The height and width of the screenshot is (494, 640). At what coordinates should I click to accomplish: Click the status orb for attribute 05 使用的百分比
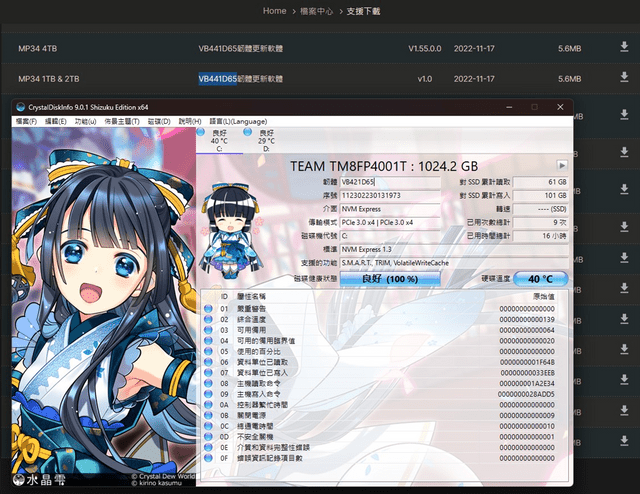pyautogui.click(x=208, y=352)
